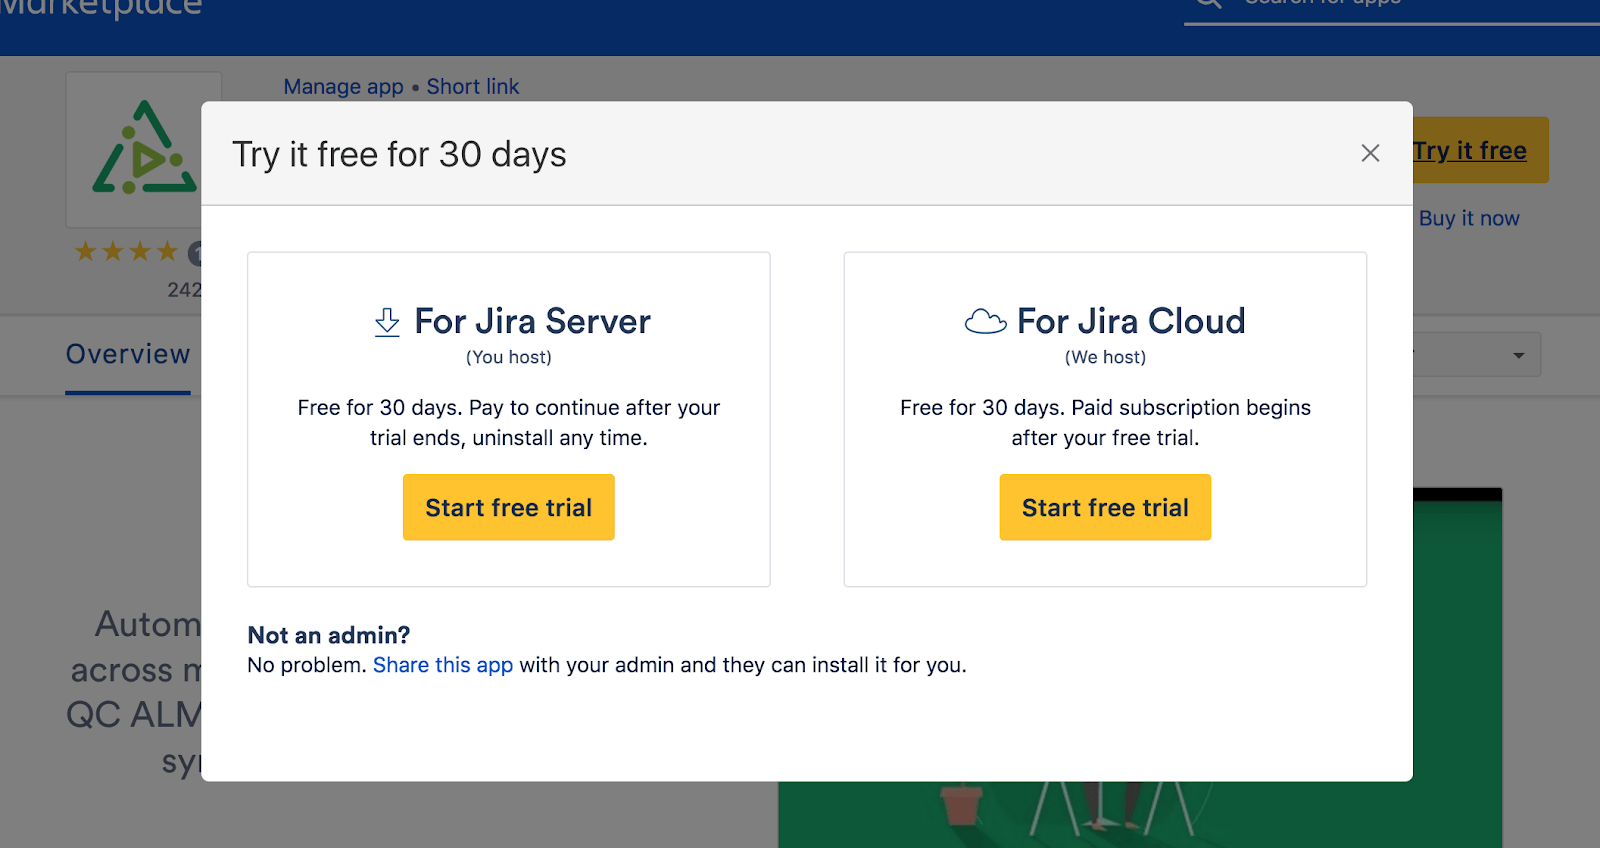Start free trial for Jira Server
The height and width of the screenshot is (848, 1600).
[508, 508]
